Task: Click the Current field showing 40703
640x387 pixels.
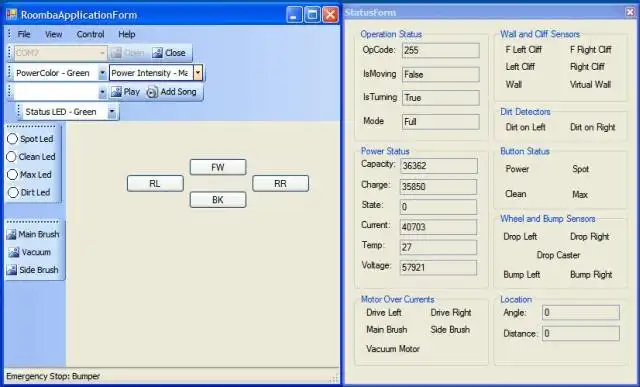Action: pyautogui.click(x=438, y=227)
